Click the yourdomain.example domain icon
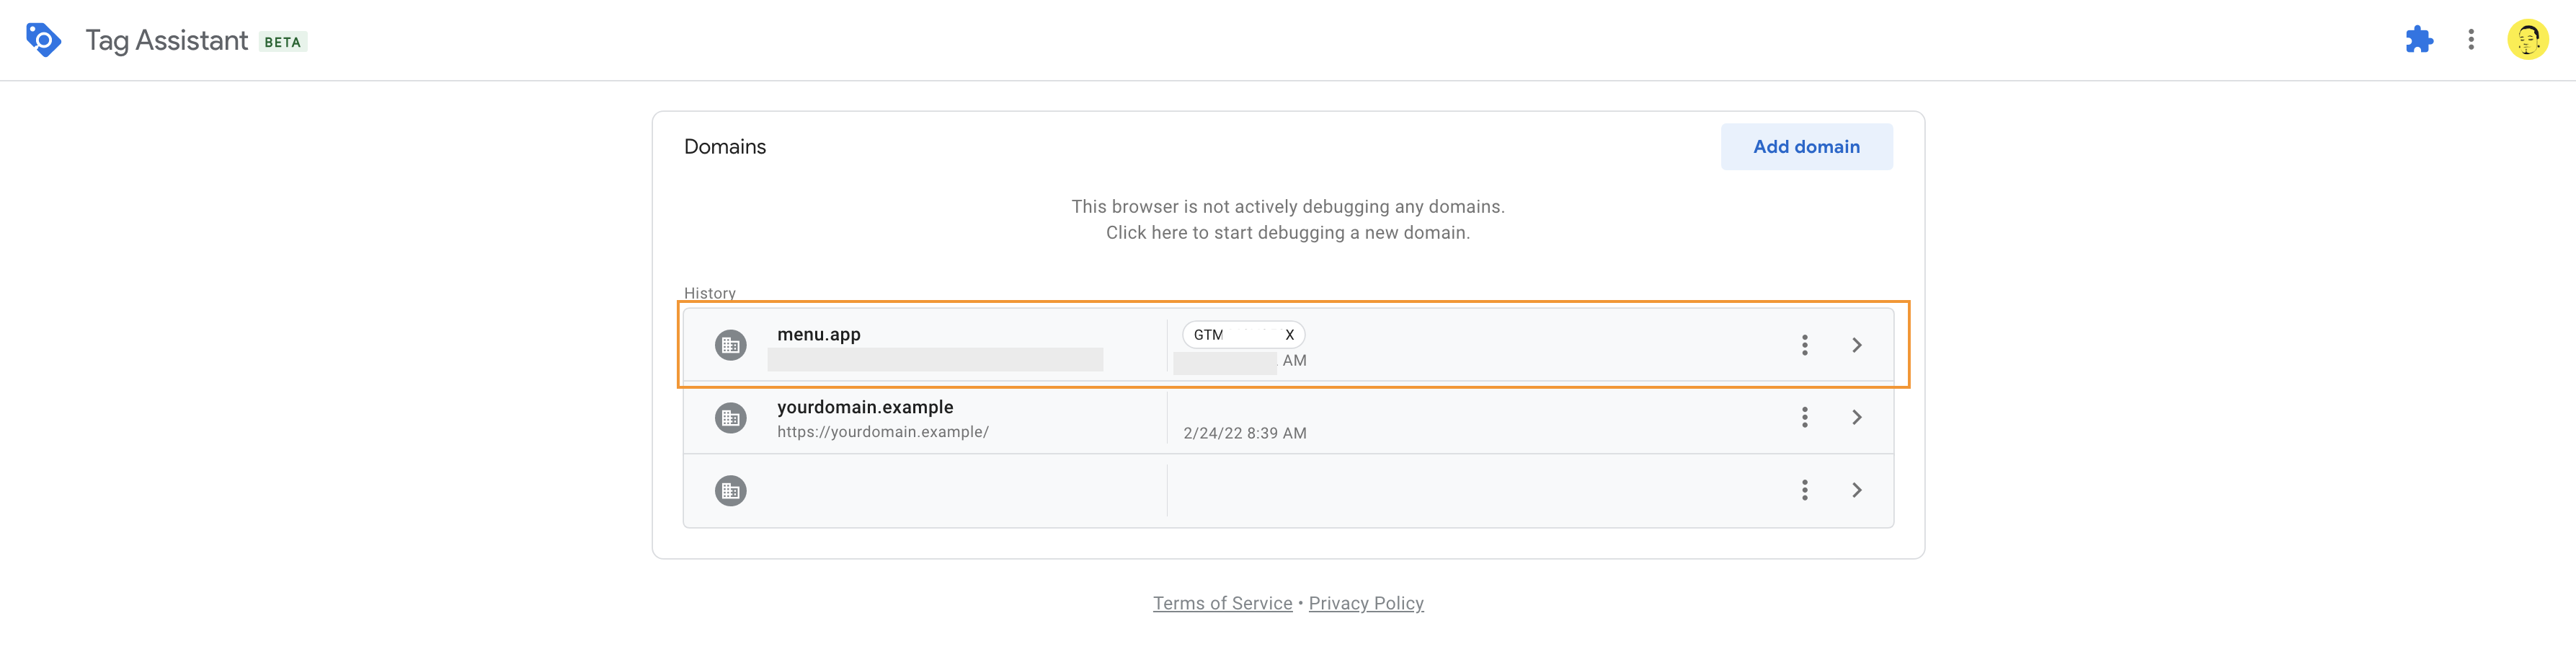2576x652 pixels. click(x=731, y=418)
